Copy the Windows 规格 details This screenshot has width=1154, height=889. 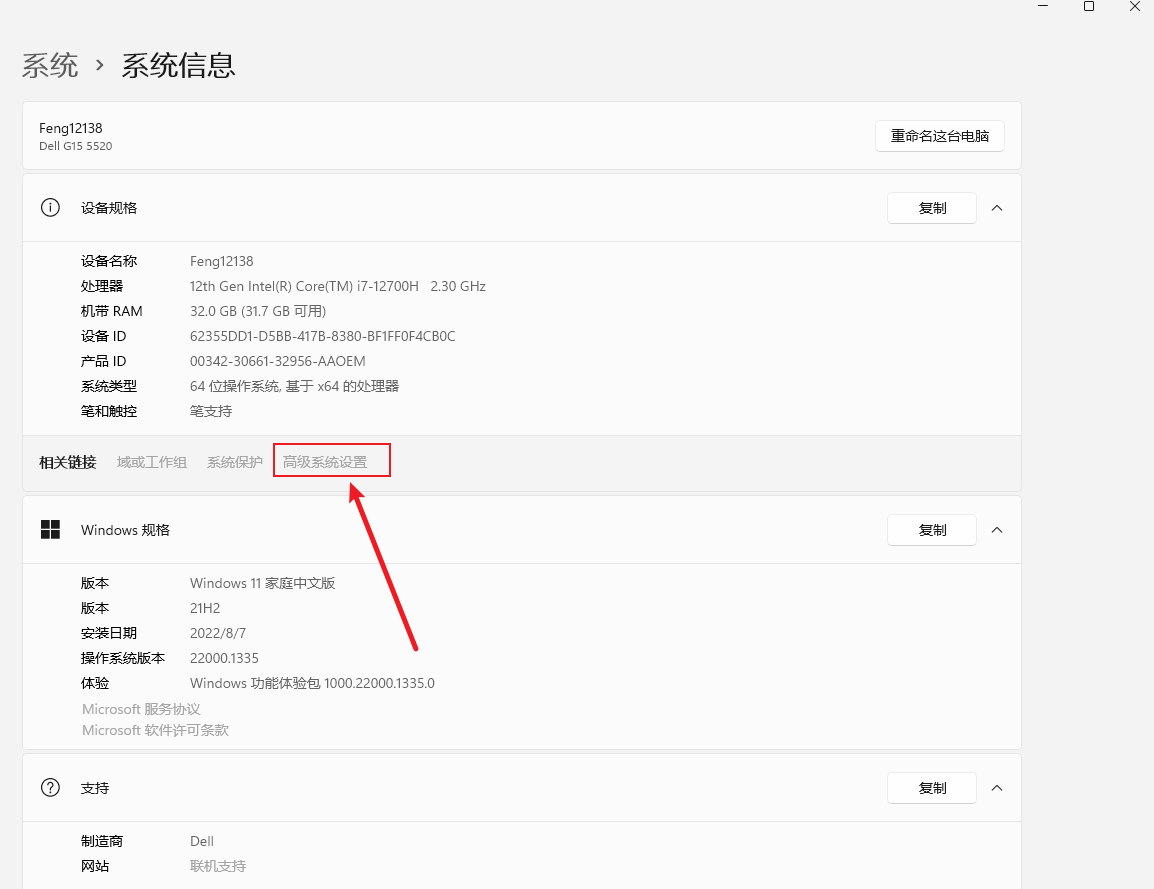(x=932, y=530)
